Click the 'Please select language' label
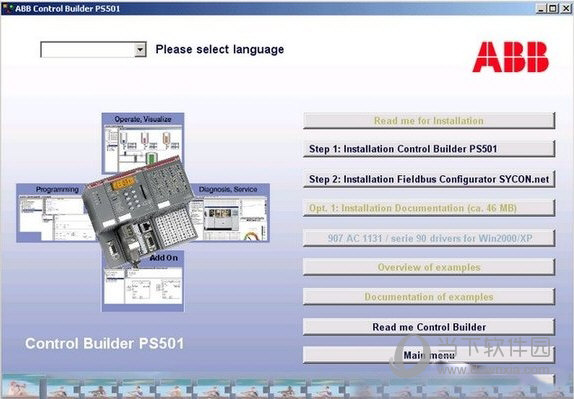This screenshot has width=574, height=399. pos(220,49)
